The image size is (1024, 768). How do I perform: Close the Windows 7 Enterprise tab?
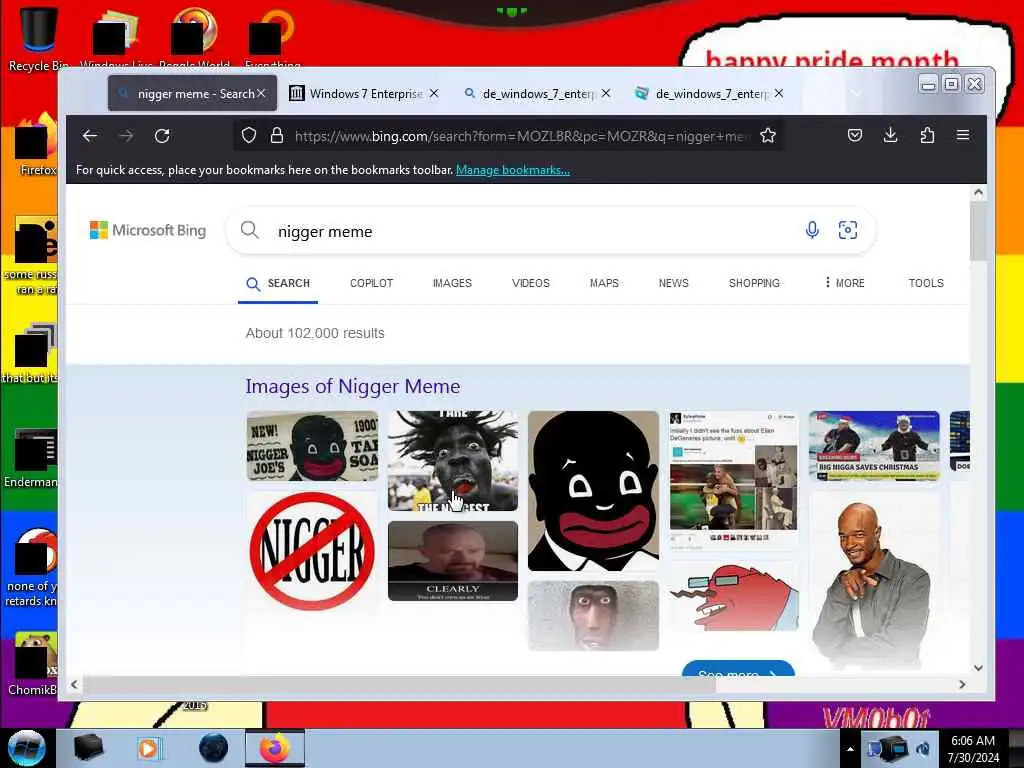pos(434,93)
